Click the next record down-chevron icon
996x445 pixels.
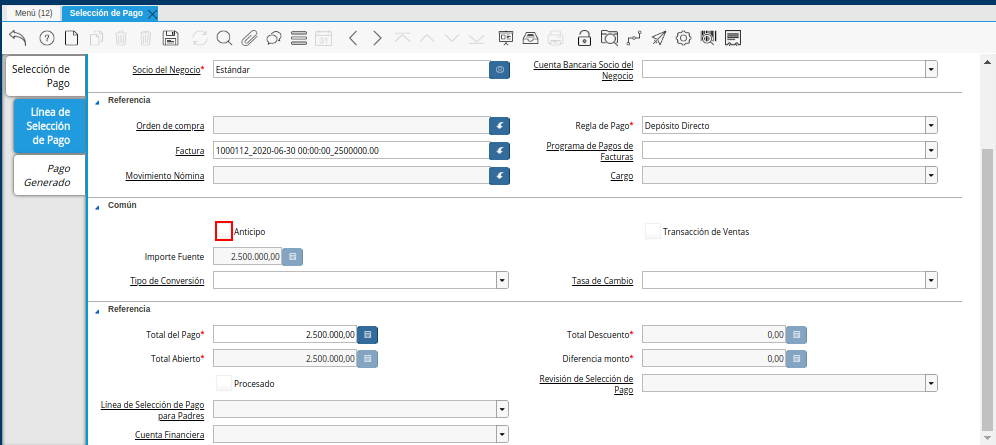pos(452,38)
